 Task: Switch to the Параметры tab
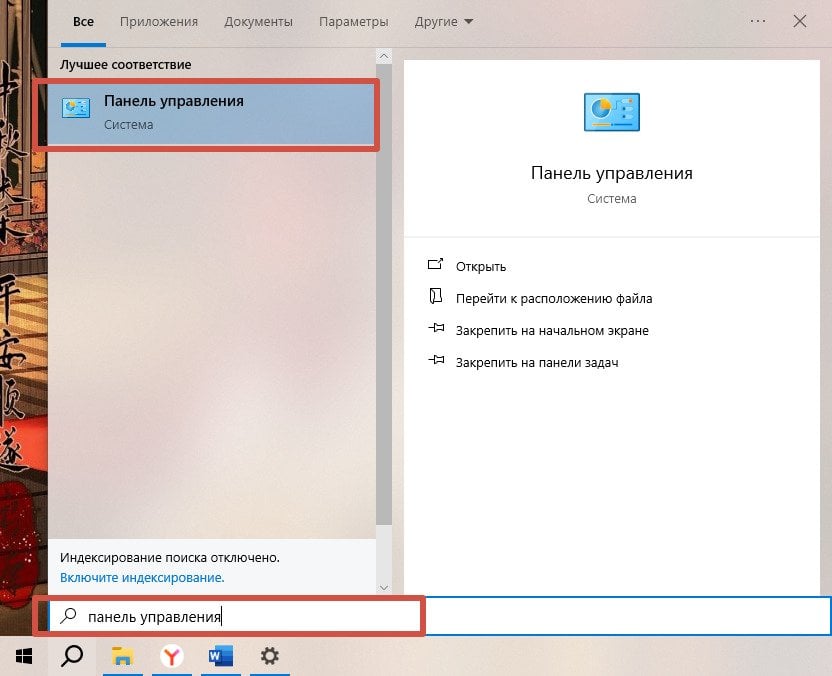[x=353, y=22]
